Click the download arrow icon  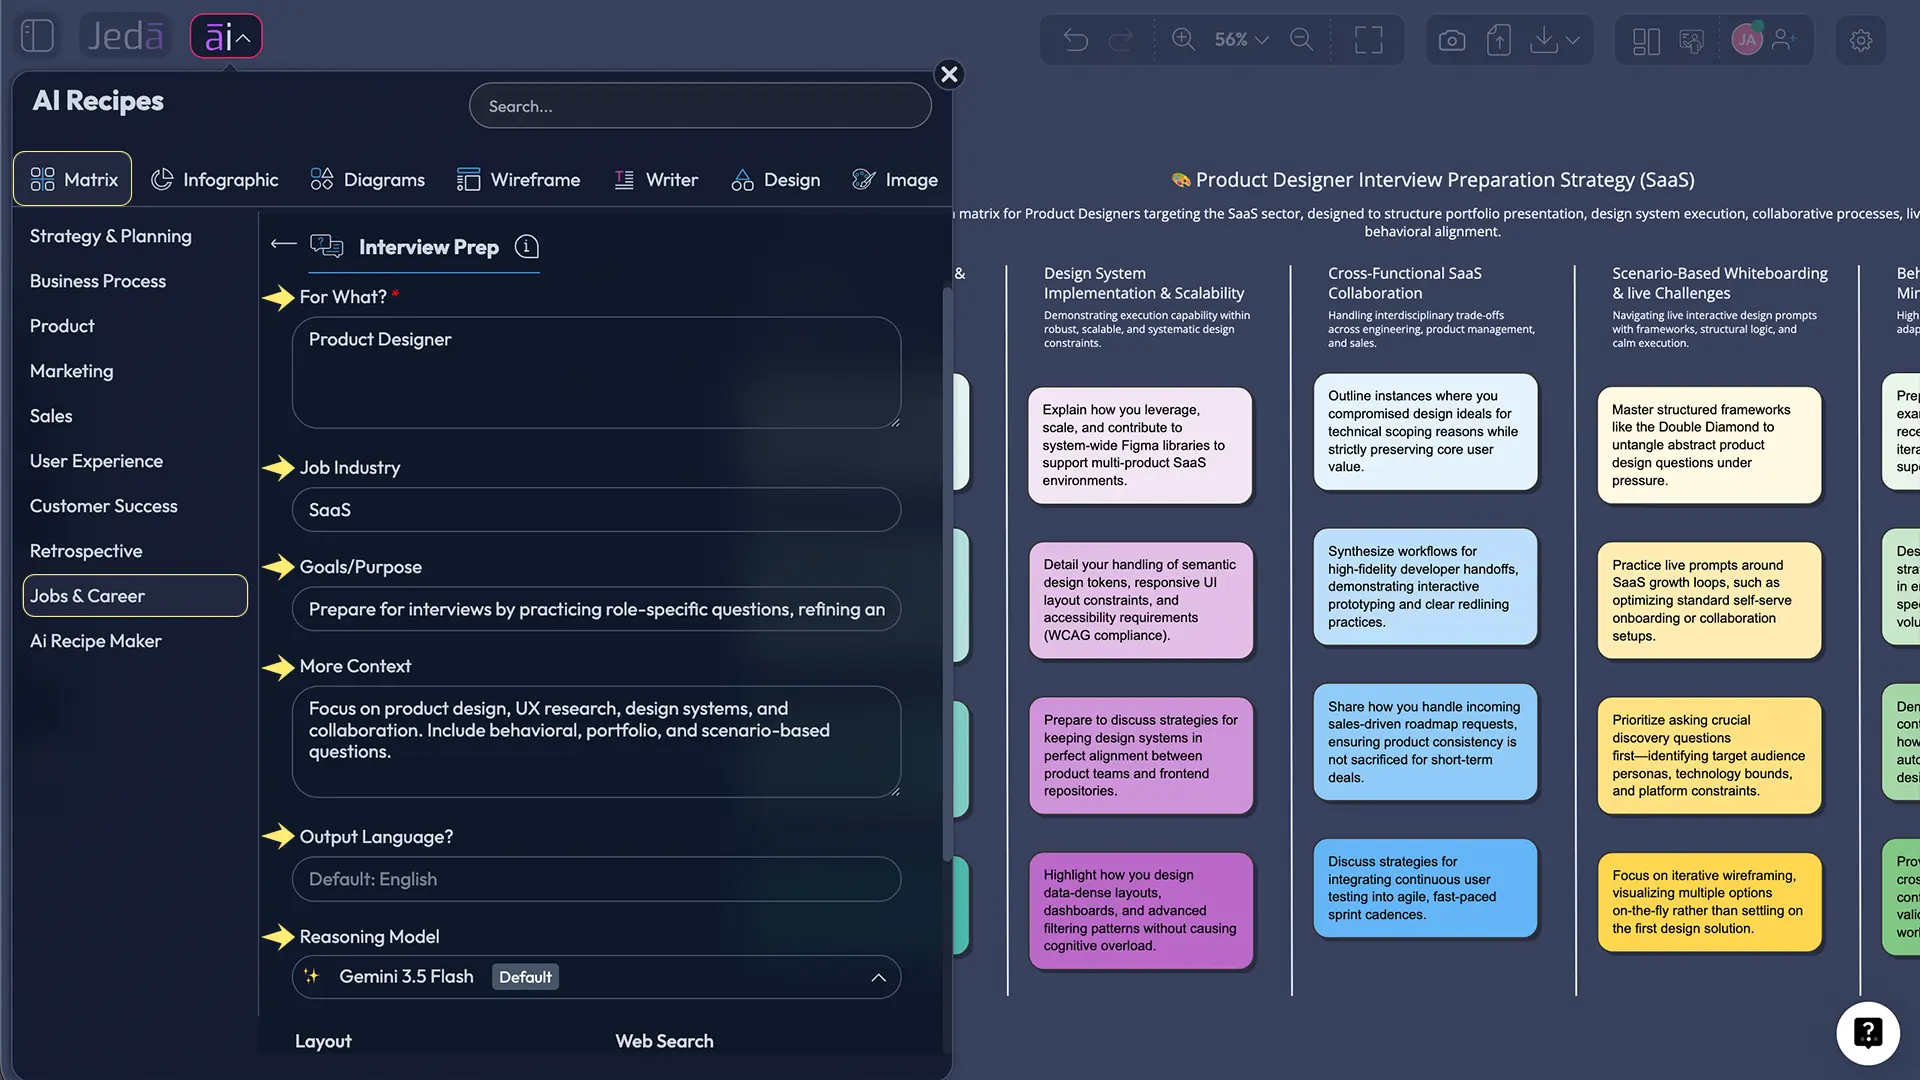click(1544, 40)
